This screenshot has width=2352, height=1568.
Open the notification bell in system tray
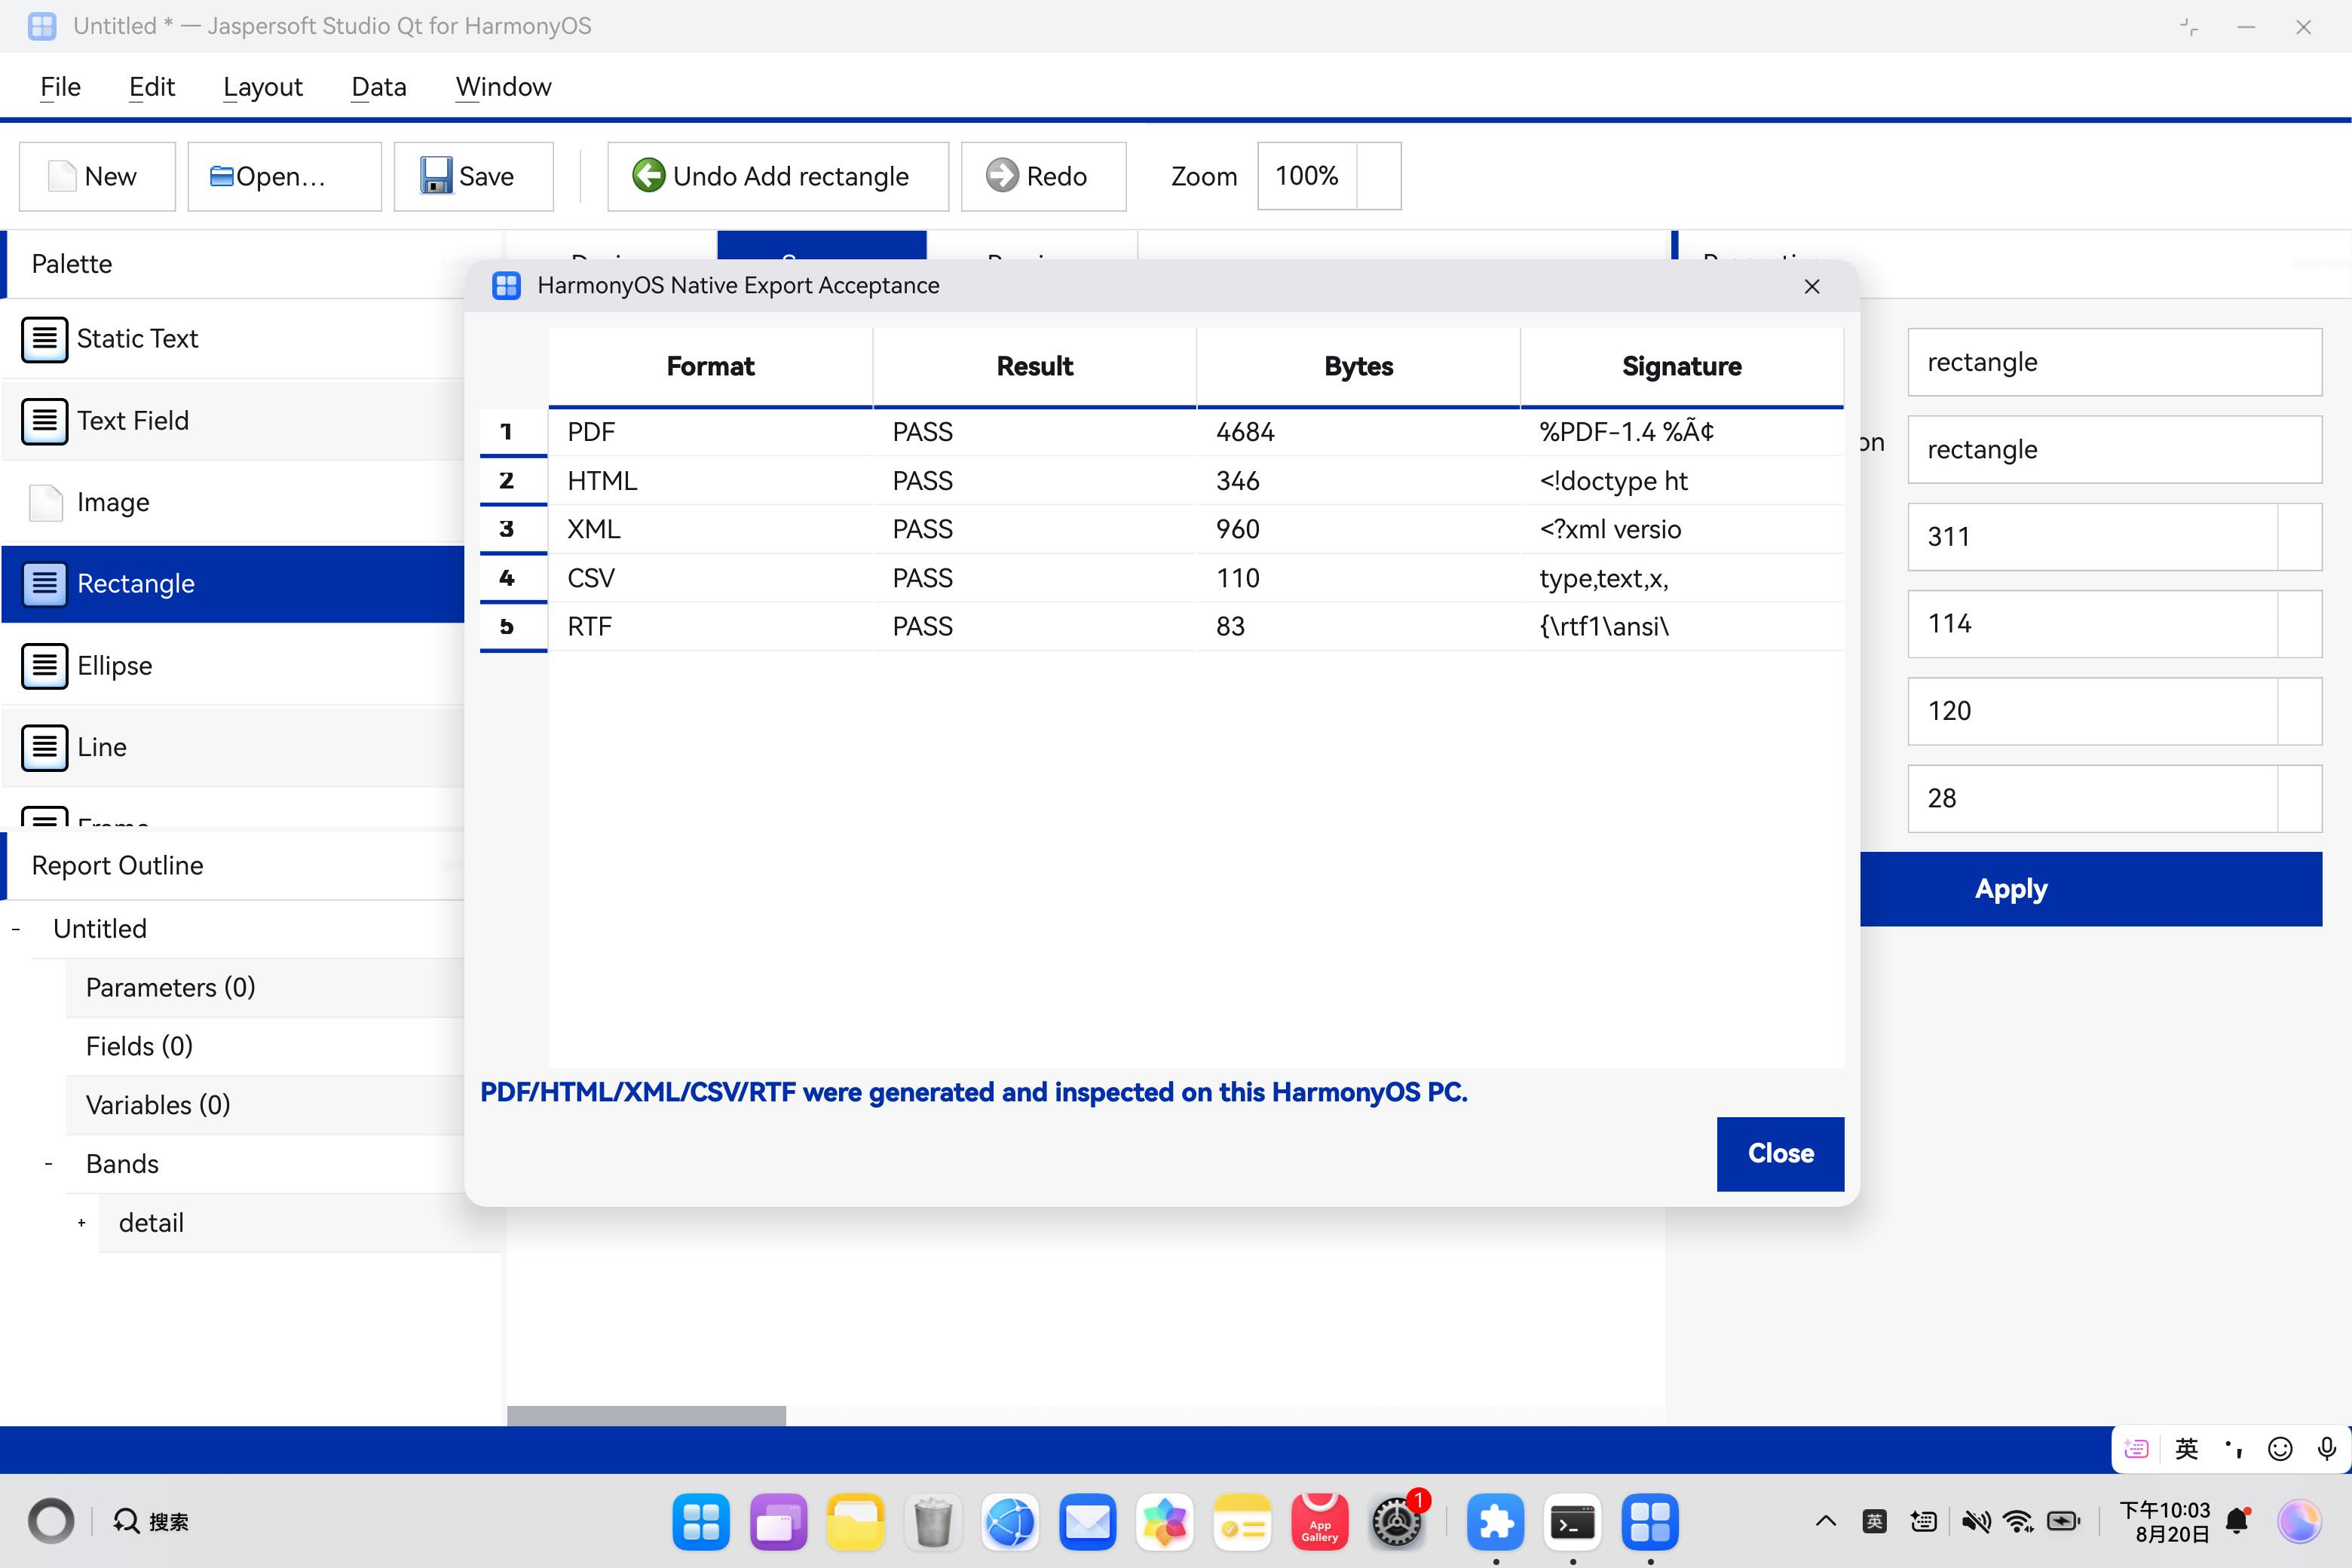pos(2238,1521)
